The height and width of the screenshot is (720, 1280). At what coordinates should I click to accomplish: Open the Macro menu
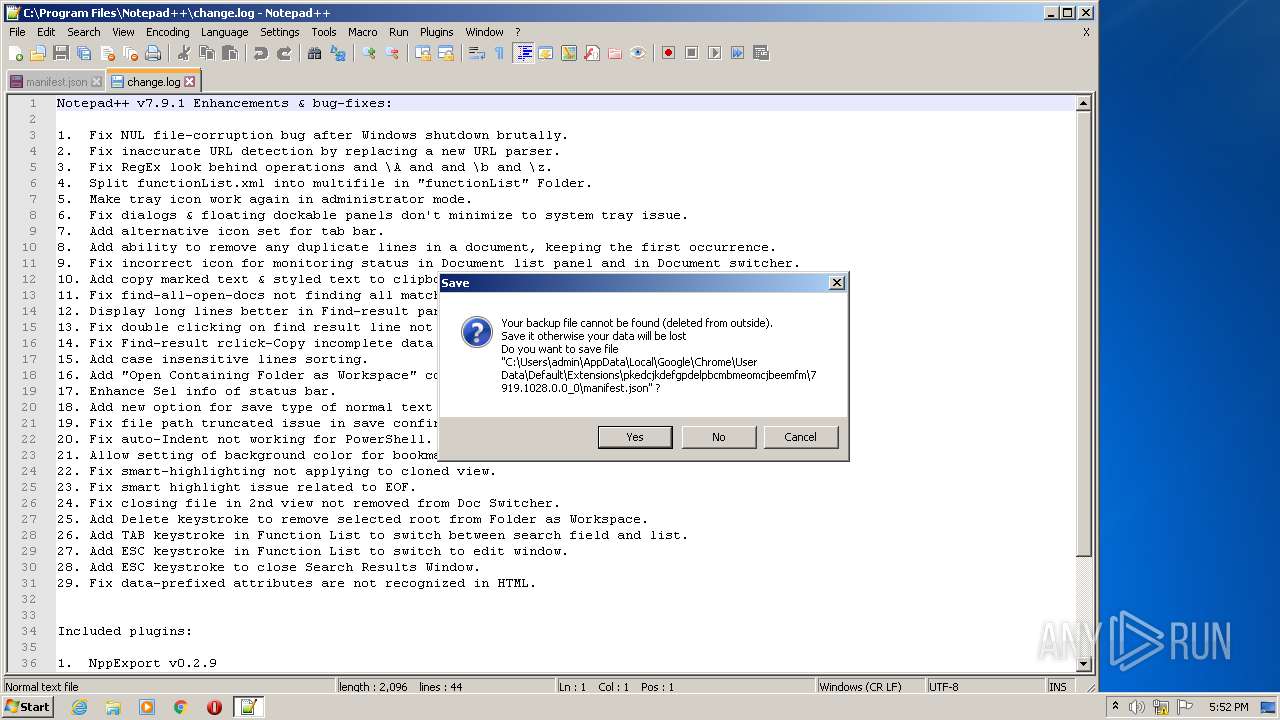(363, 32)
